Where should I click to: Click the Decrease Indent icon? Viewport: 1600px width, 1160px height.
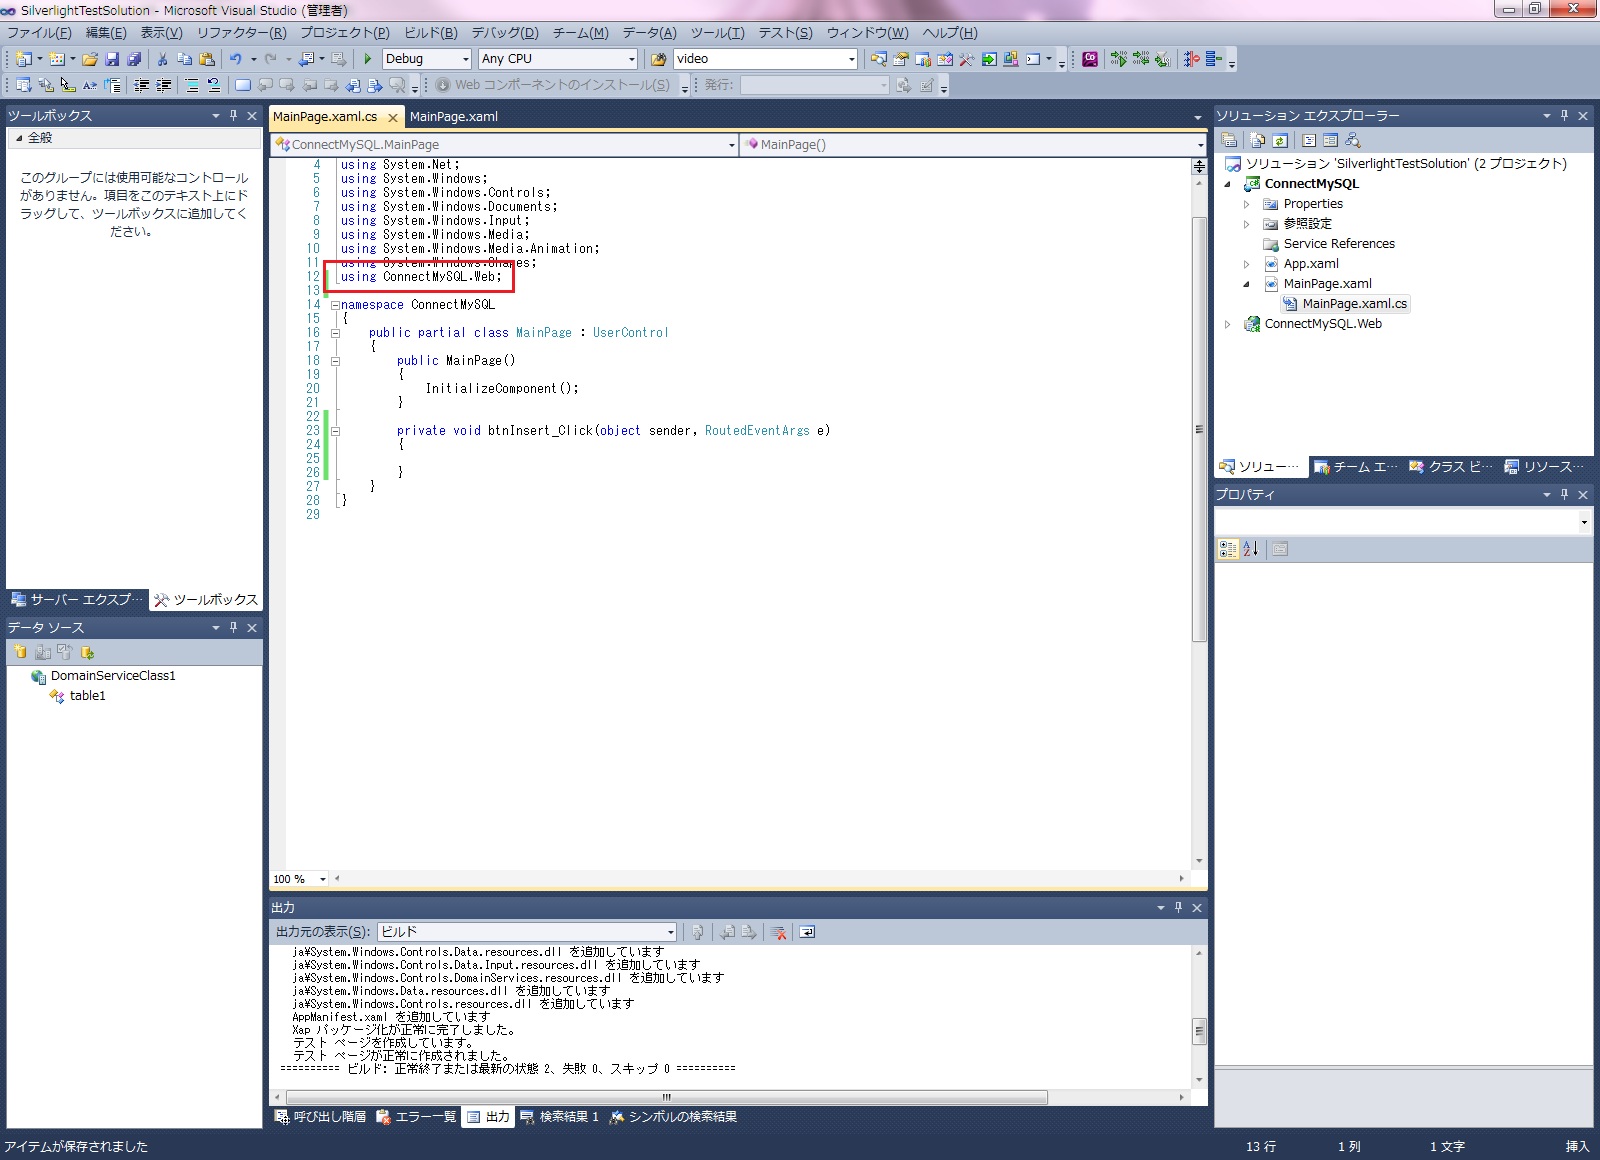pos(141,85)
